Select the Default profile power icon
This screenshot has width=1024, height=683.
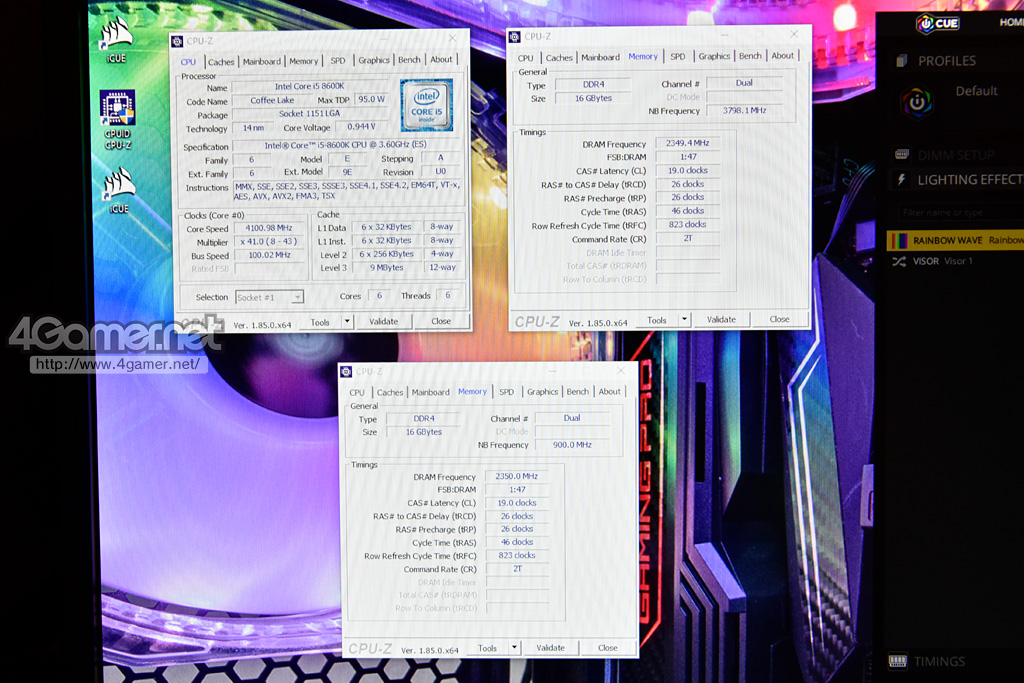[x=916, y=102]
